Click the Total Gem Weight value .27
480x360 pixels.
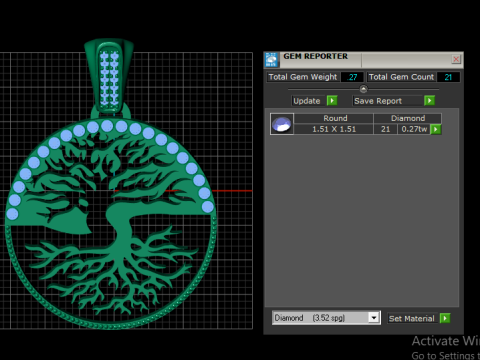click(352, 77)
